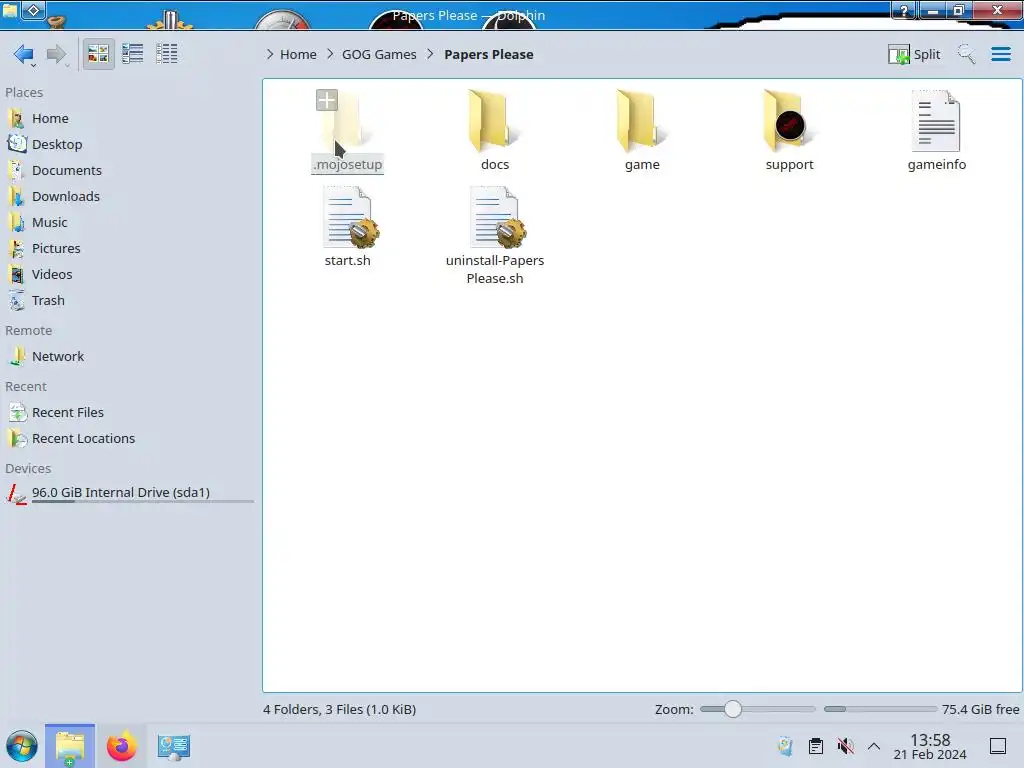Open the search magnifier tool
The image size is (1024, 768).
(967, 54)
